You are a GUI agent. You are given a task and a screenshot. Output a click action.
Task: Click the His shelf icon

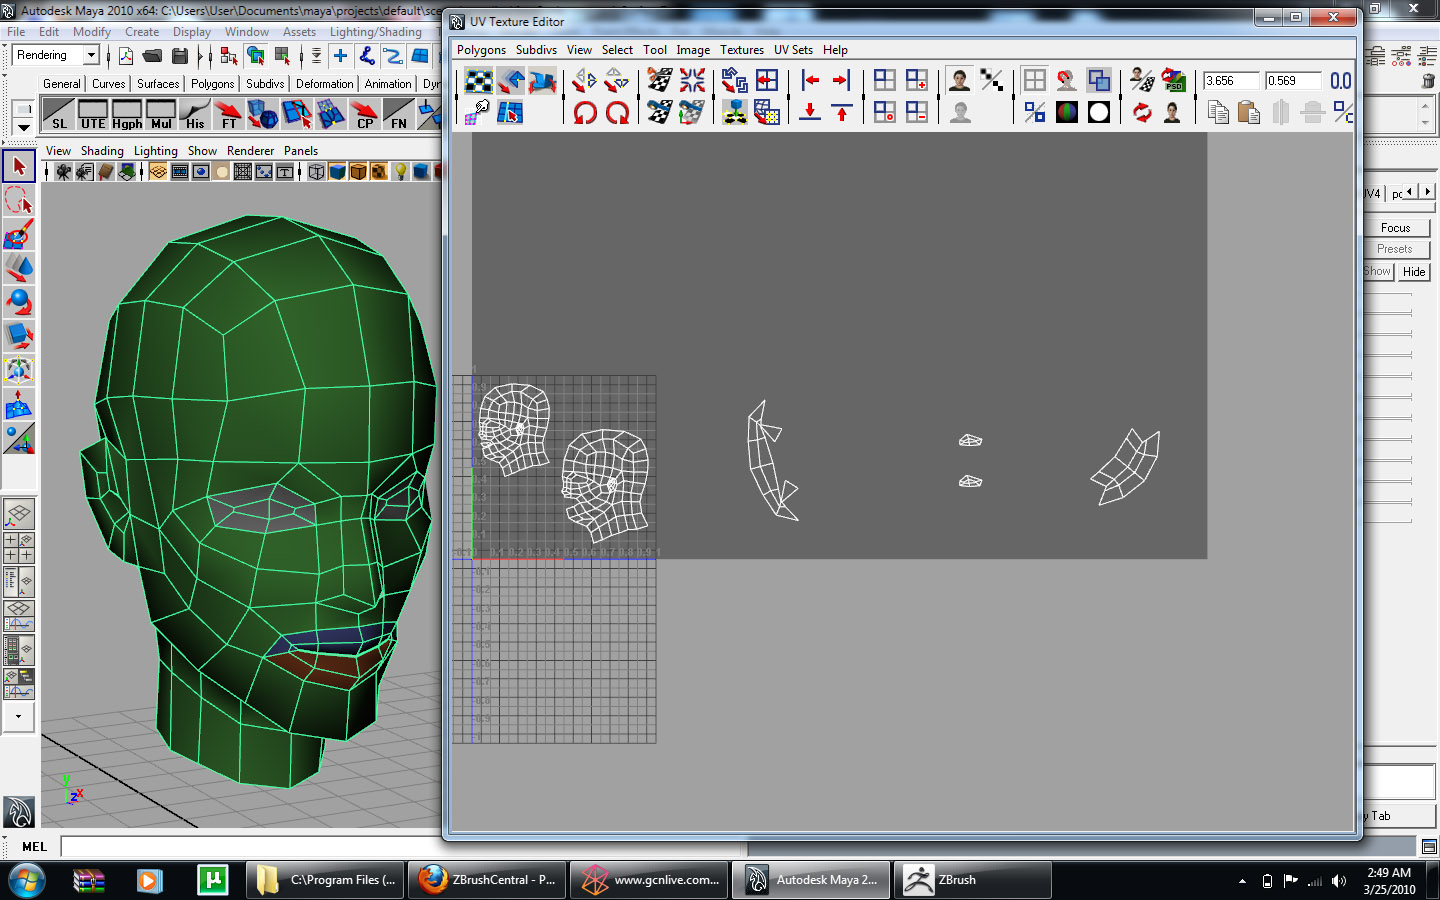coord(195,114)
